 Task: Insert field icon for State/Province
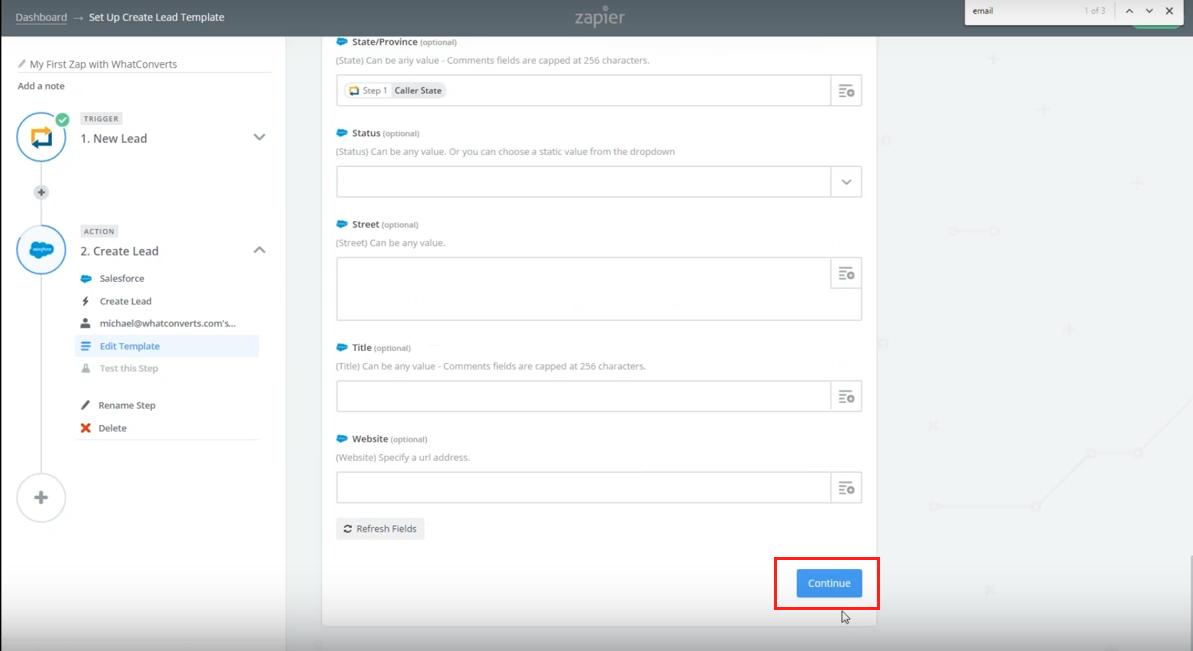(846, 91)
